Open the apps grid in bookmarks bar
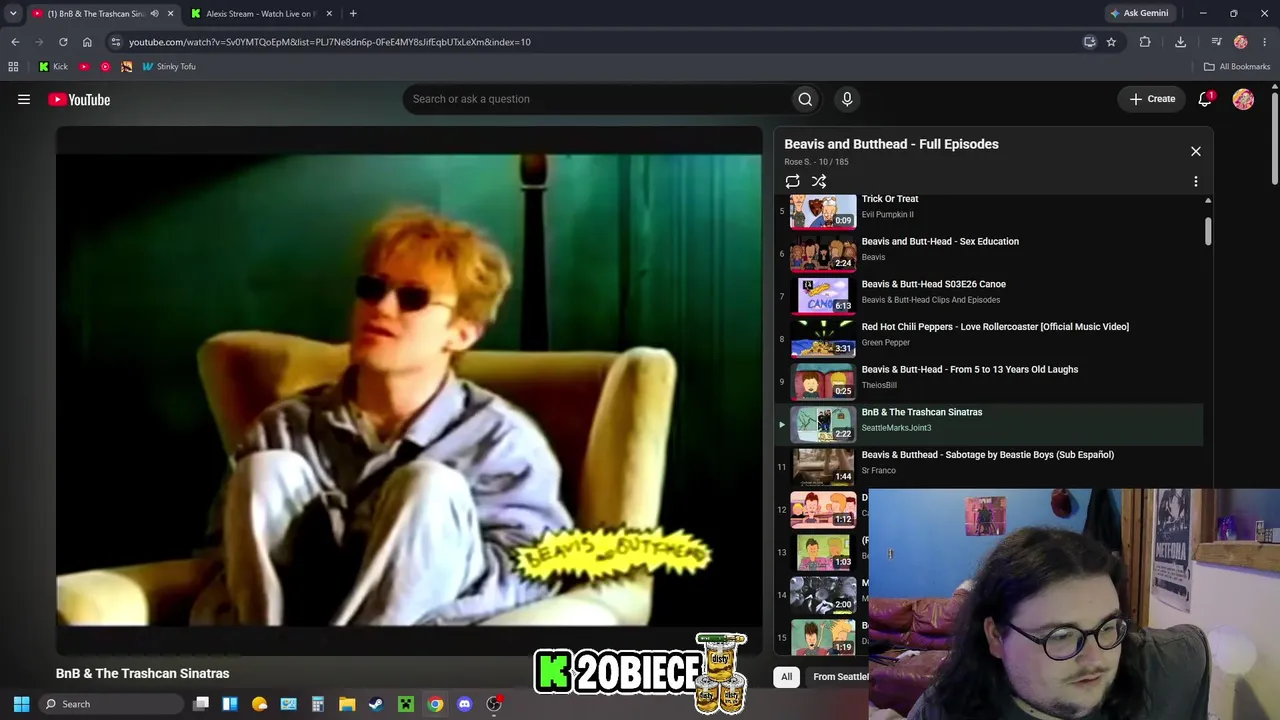Viewport: 1280px width, 720px height. pos(13,67)
